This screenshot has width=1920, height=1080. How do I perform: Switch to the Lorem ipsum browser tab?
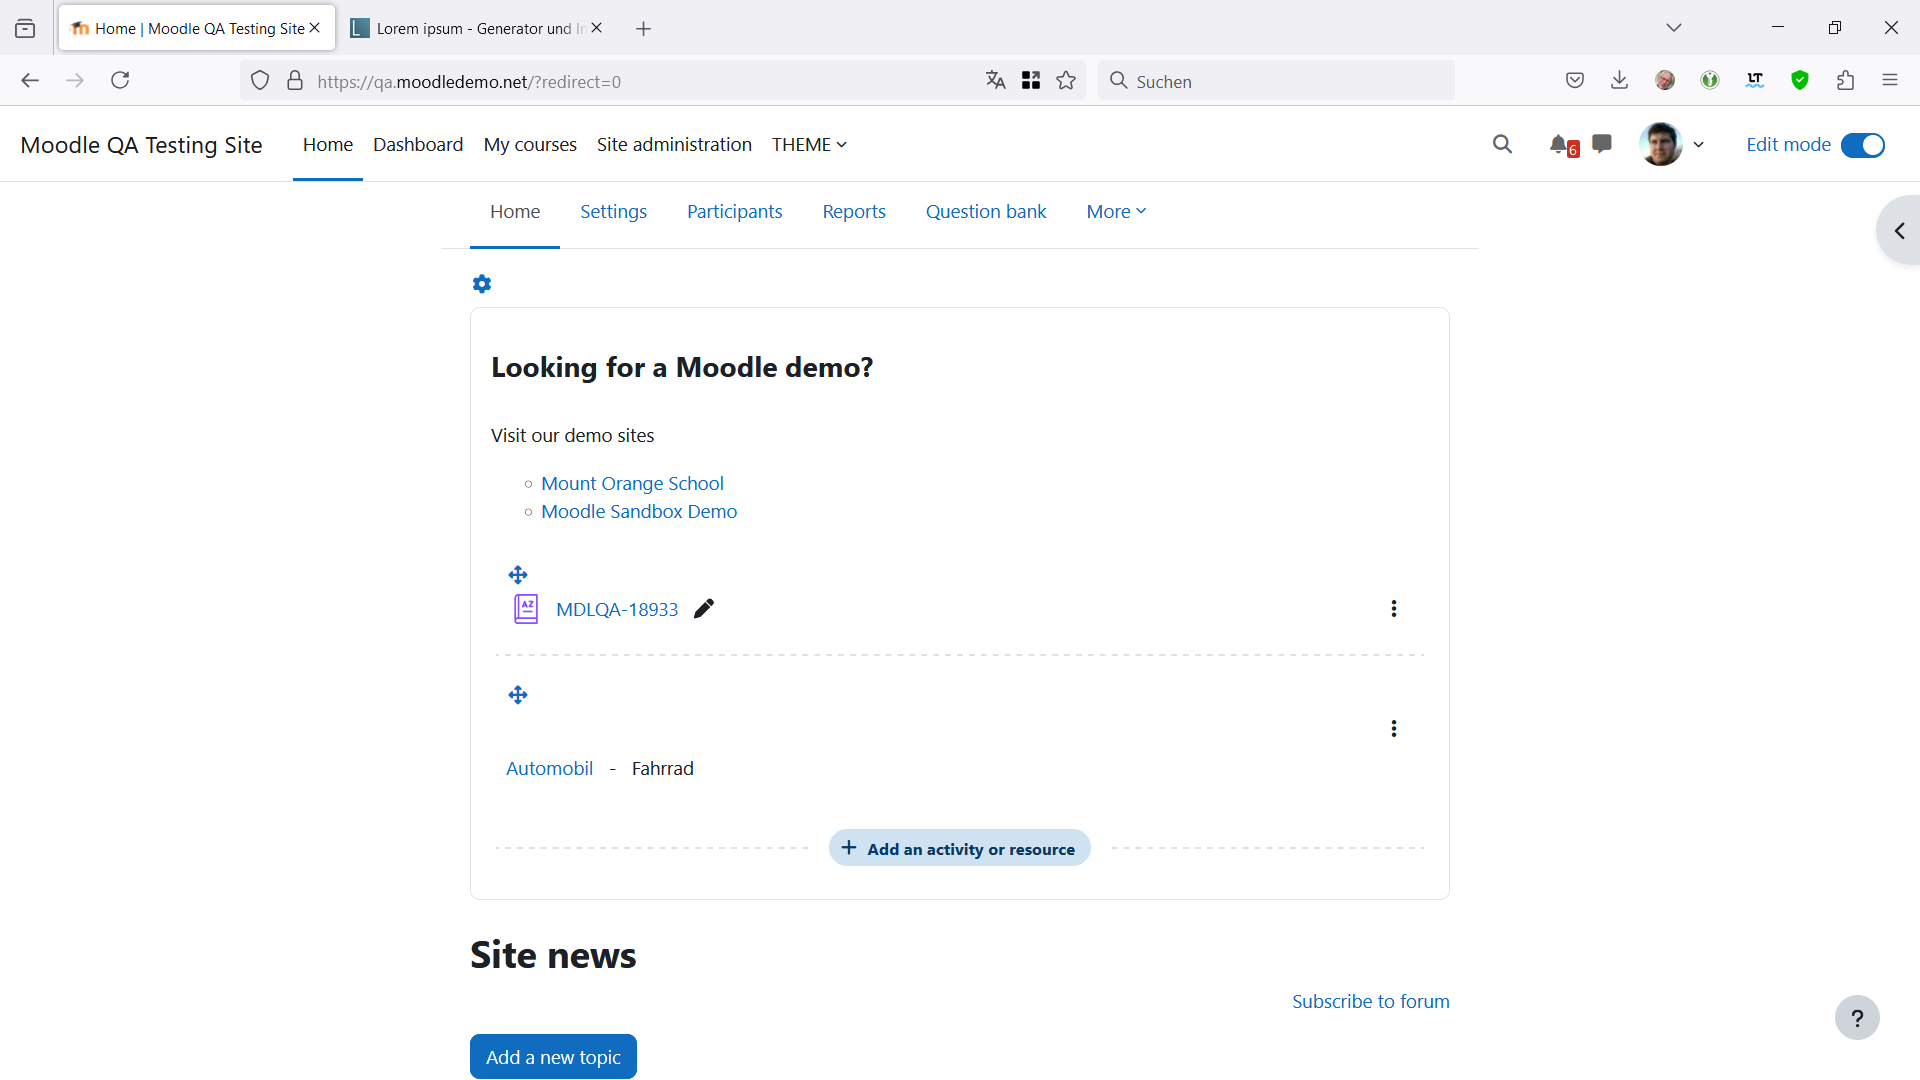coord(470,29)
